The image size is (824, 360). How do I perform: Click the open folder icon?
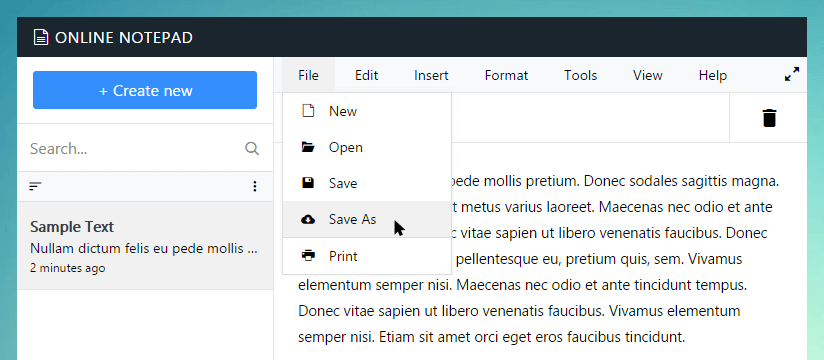[x=308, y=147]
